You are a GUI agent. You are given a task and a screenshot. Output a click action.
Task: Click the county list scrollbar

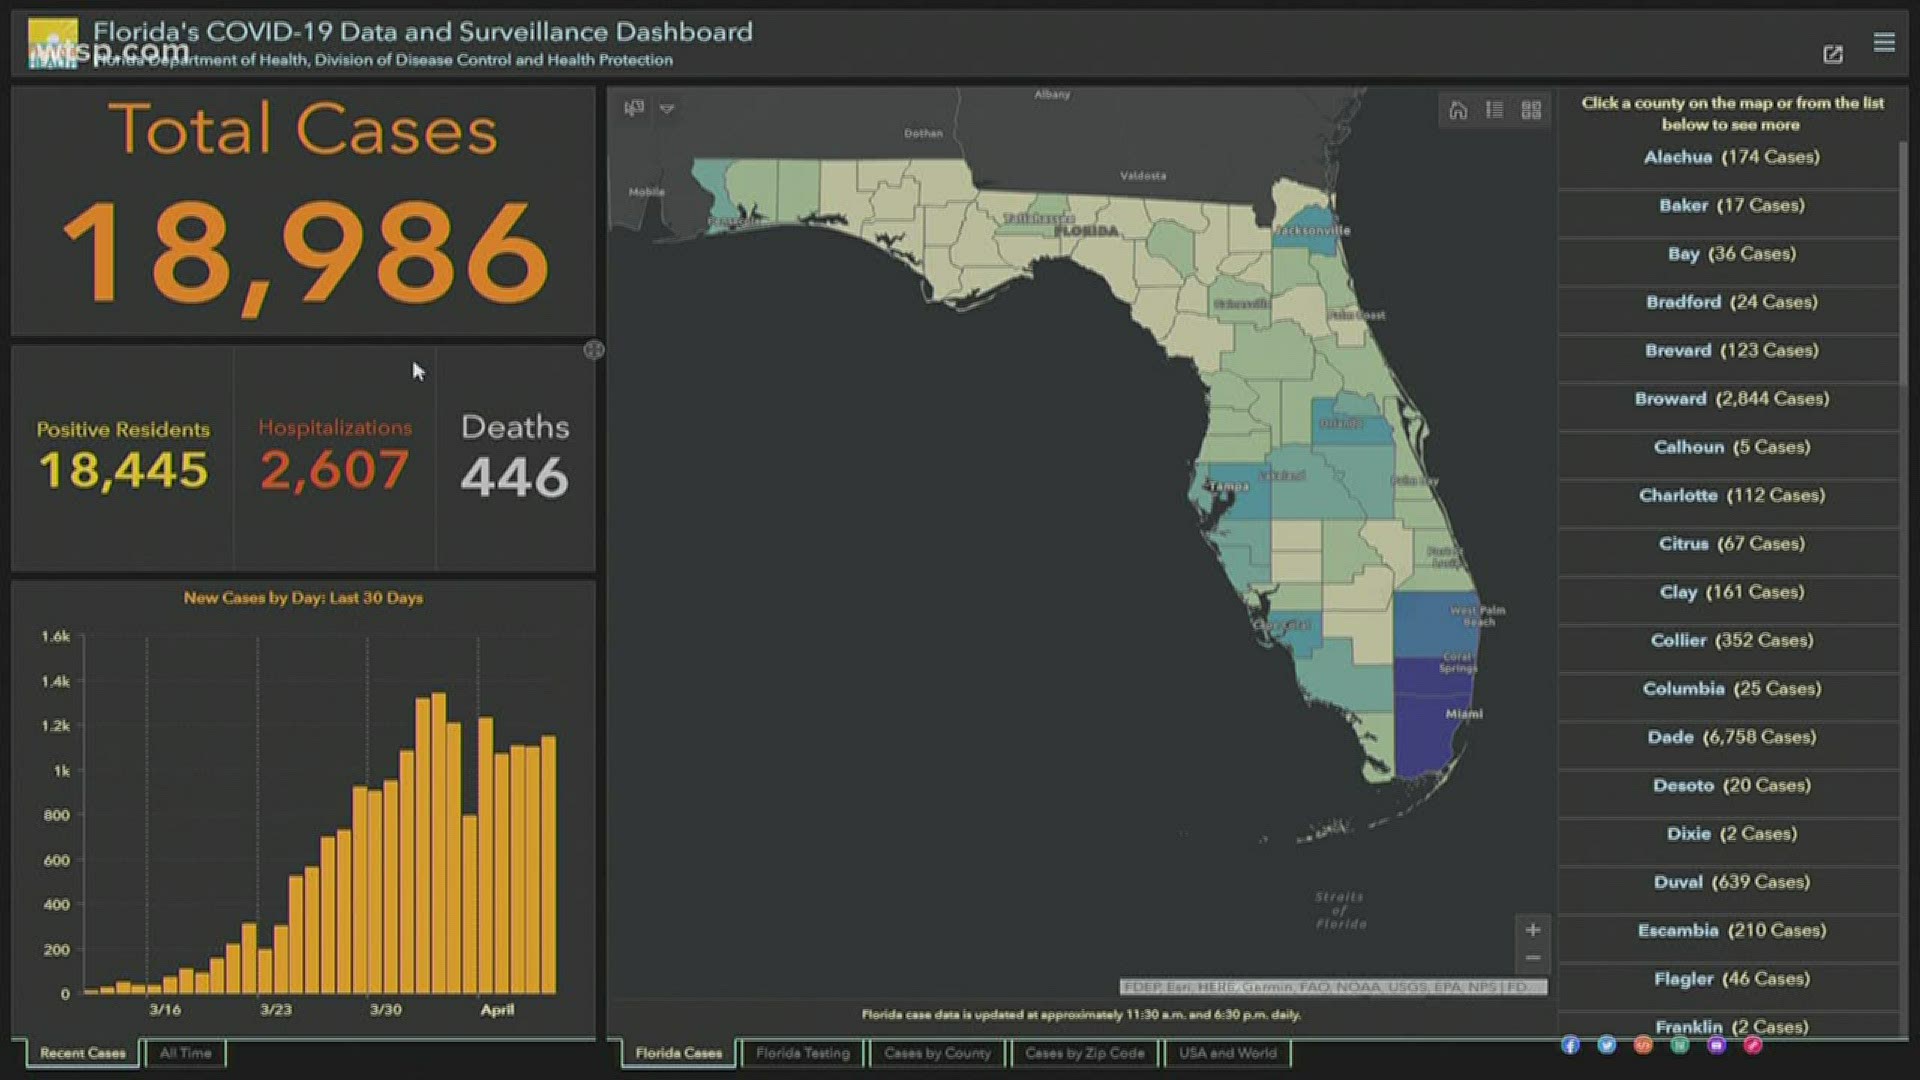pyautogui.click(x=1904, y=262)
